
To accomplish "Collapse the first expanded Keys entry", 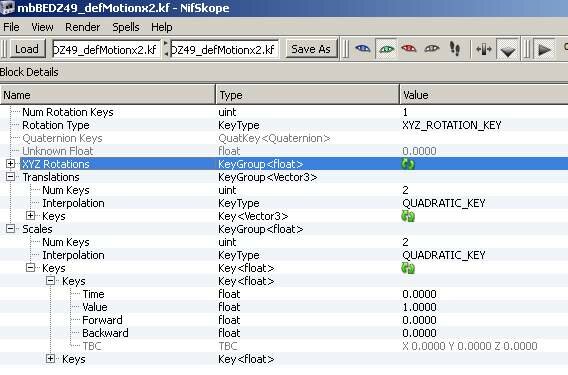I will (x=50, y=280).
